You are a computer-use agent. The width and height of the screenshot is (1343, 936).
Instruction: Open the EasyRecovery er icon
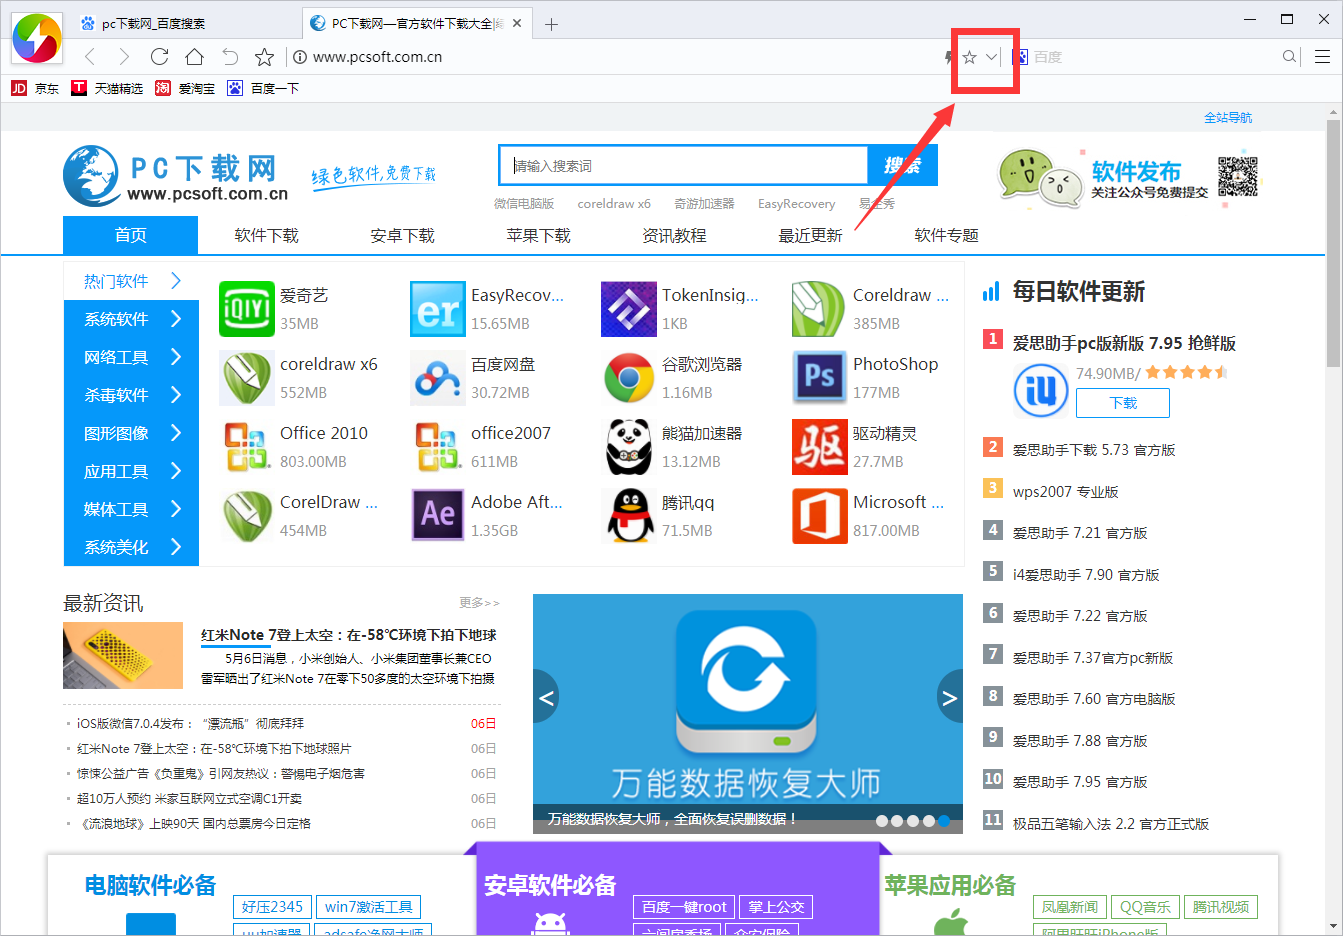(437, 309)
